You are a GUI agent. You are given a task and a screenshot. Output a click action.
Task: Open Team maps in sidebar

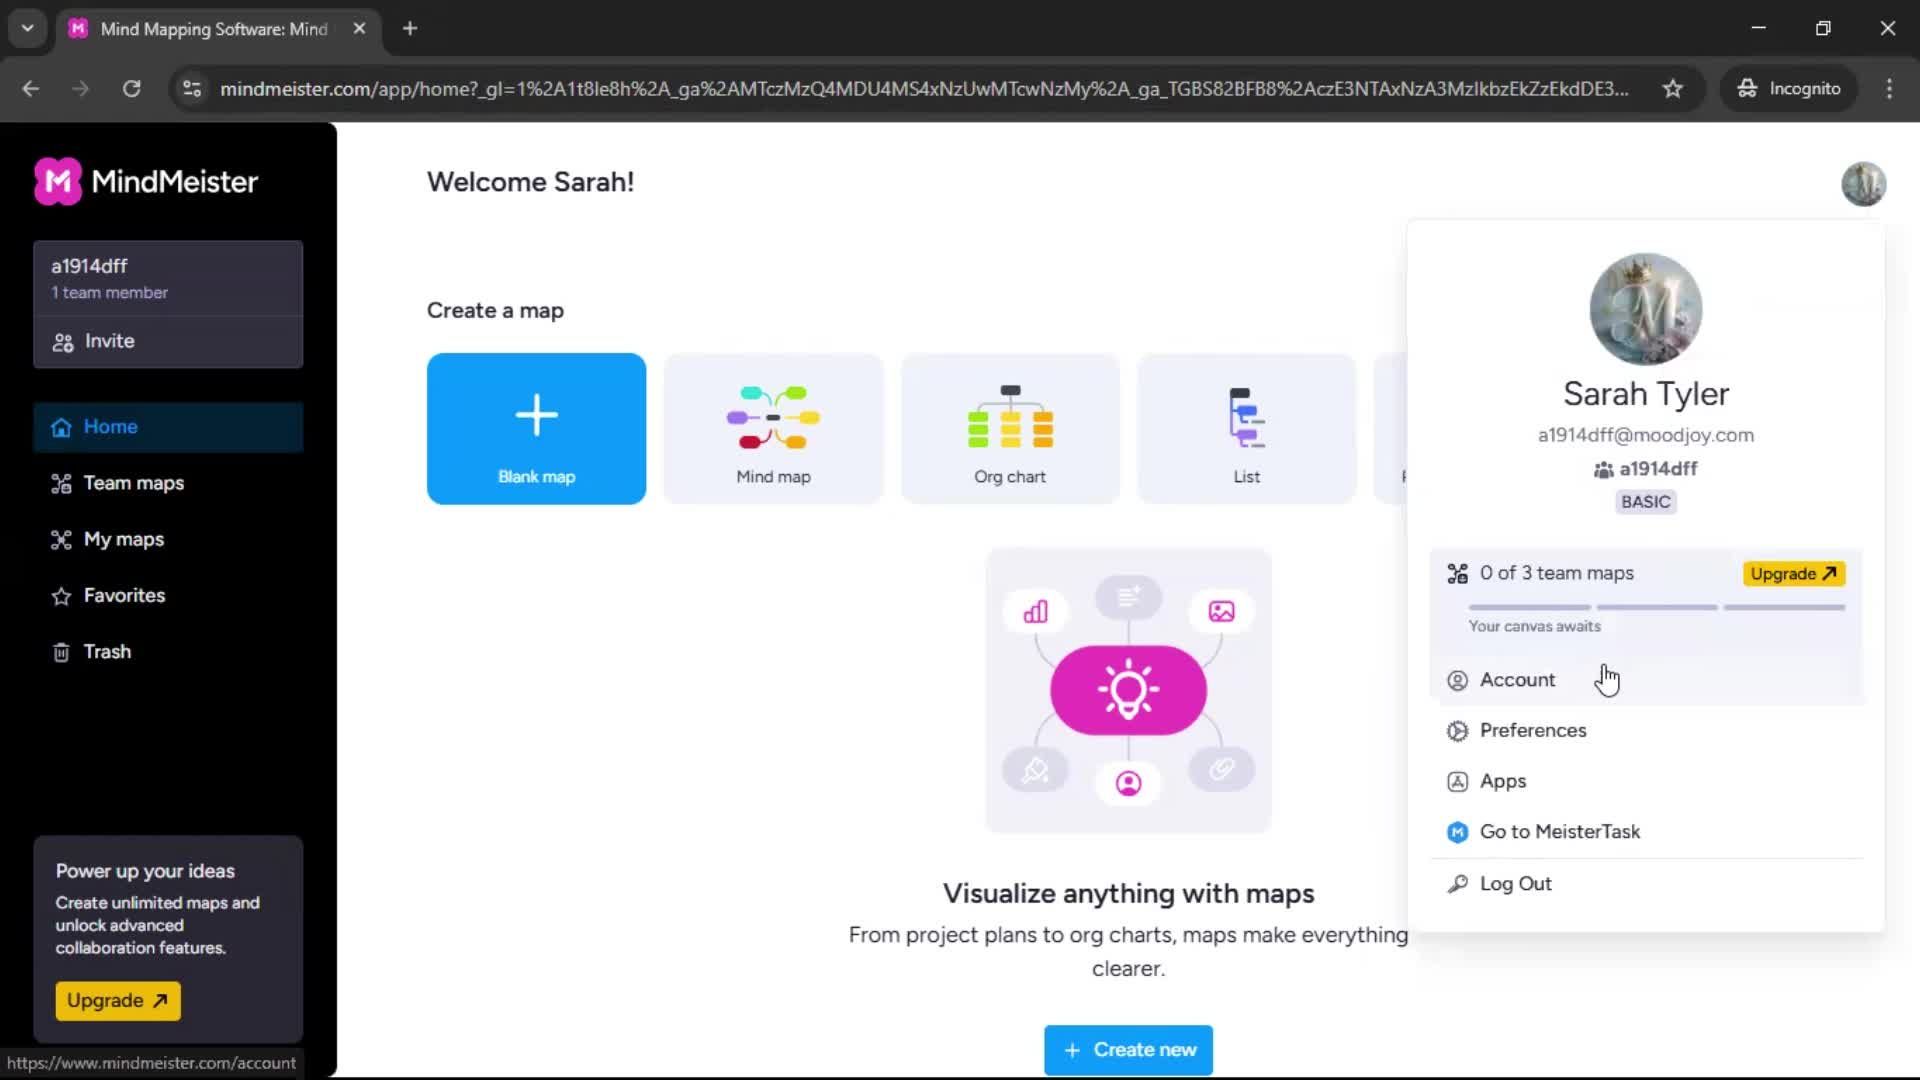point(168,483)
